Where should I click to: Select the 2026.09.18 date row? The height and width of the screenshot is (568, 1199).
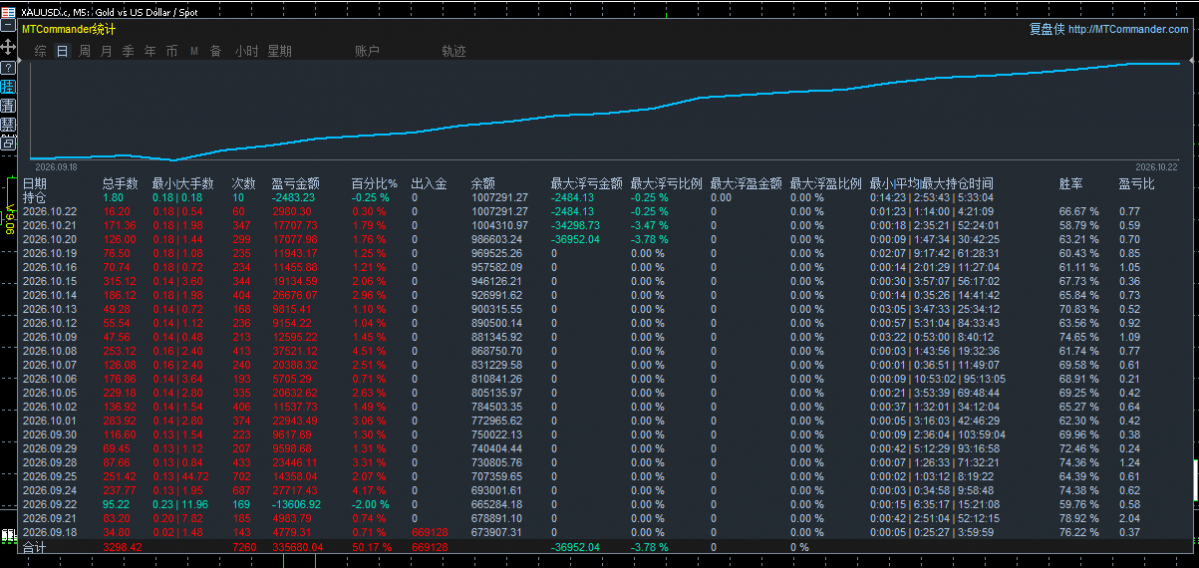604,532
